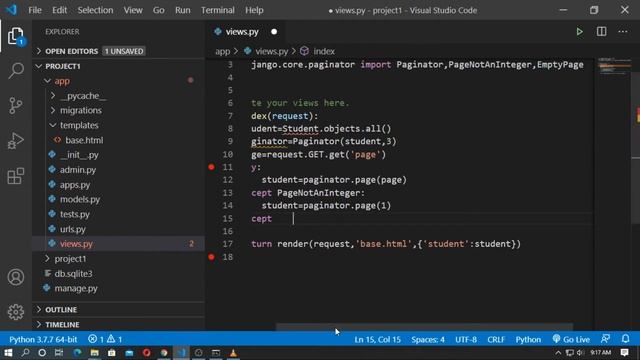Open Chrome on the taskbar
The width and height of the screenshot is (640, 360).
[x=164, y=353]
